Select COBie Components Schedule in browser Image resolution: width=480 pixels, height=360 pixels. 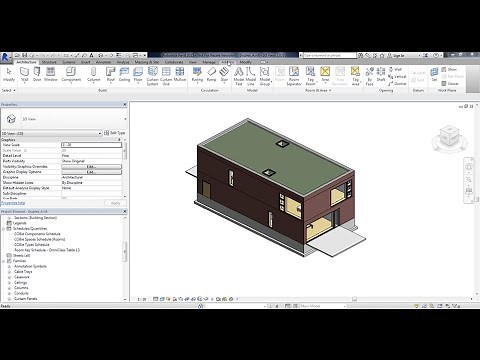(x=37, y=234)
